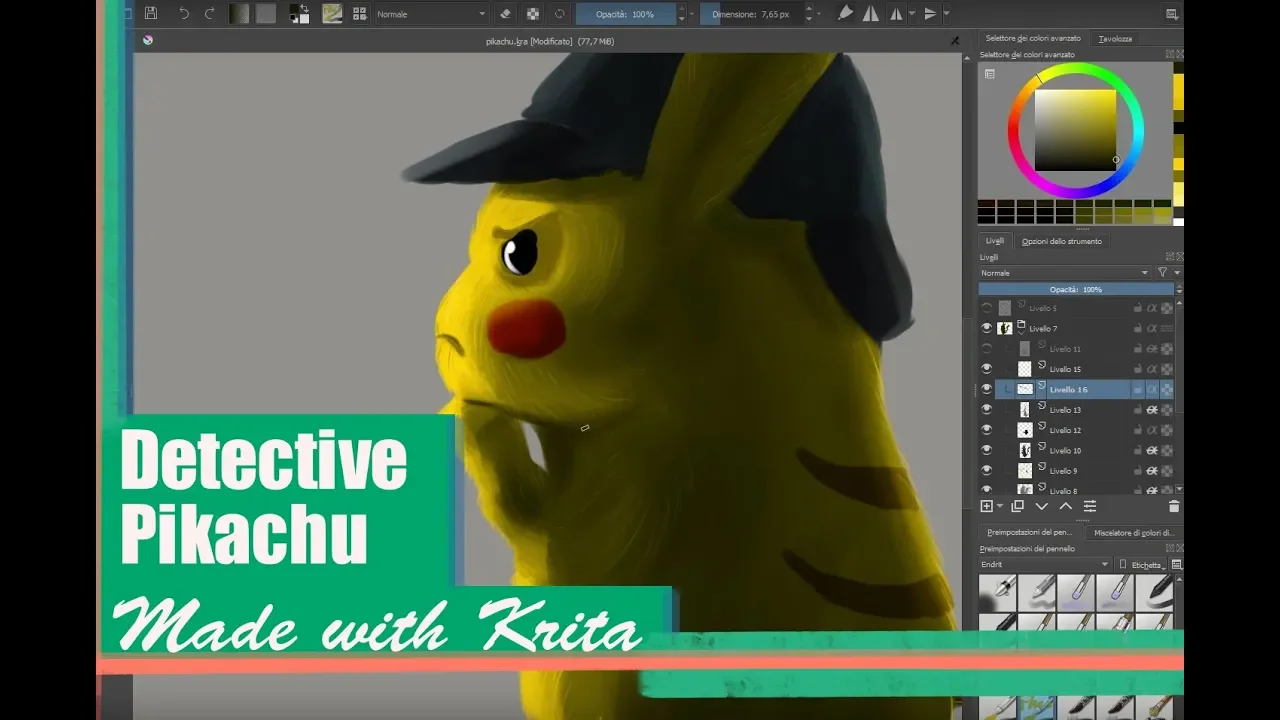The width and height of the screenshot is (1280, 720).
Task: Enable horizontal mirror tool
Action: pos(871,13)
